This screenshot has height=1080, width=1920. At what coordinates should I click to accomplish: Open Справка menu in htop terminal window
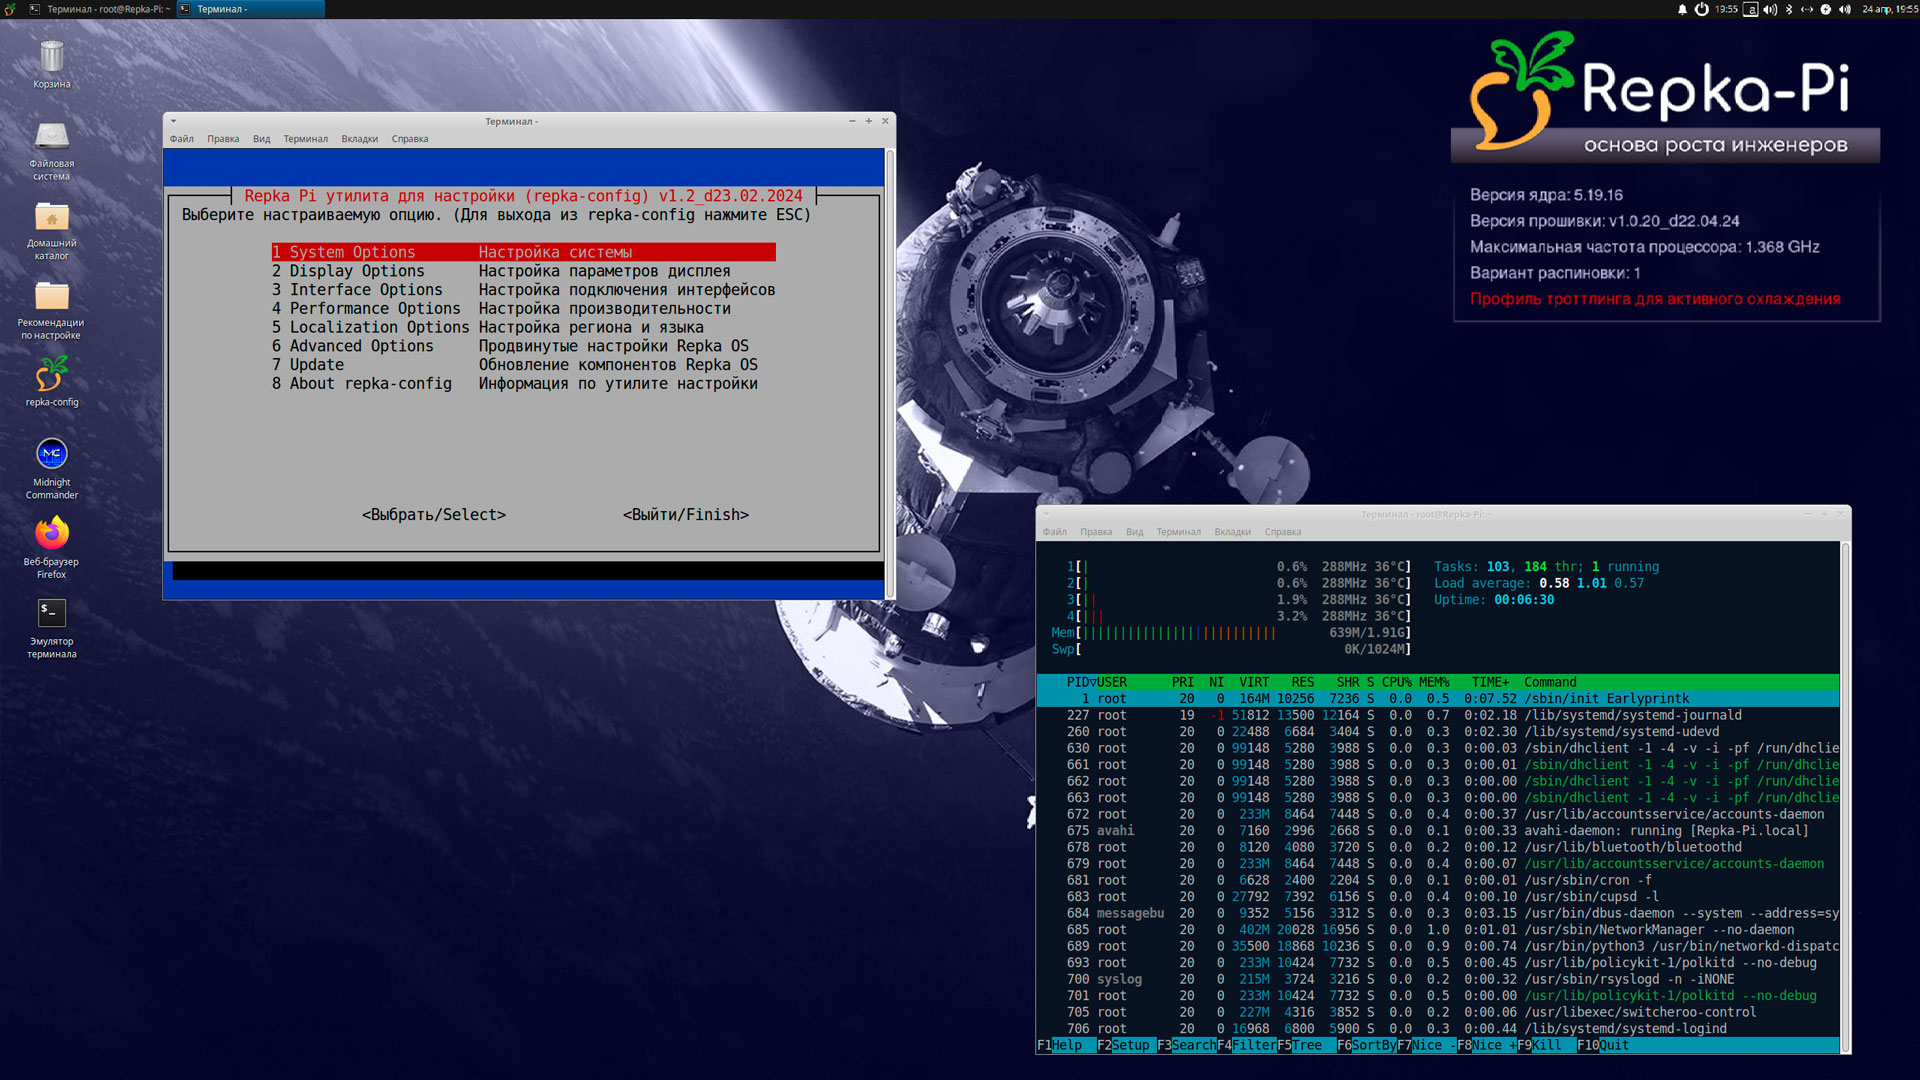coord(1282,532)
